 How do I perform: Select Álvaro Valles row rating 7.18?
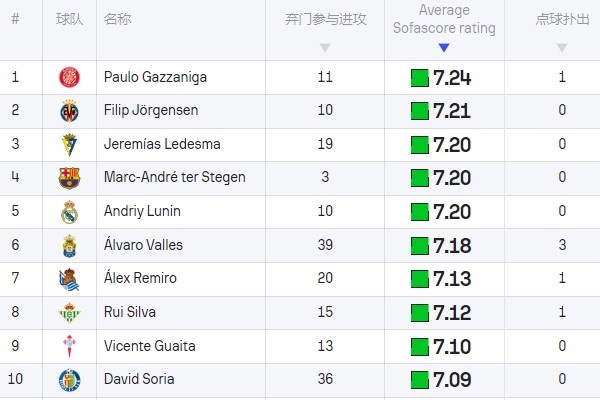(x=452, y=245)
